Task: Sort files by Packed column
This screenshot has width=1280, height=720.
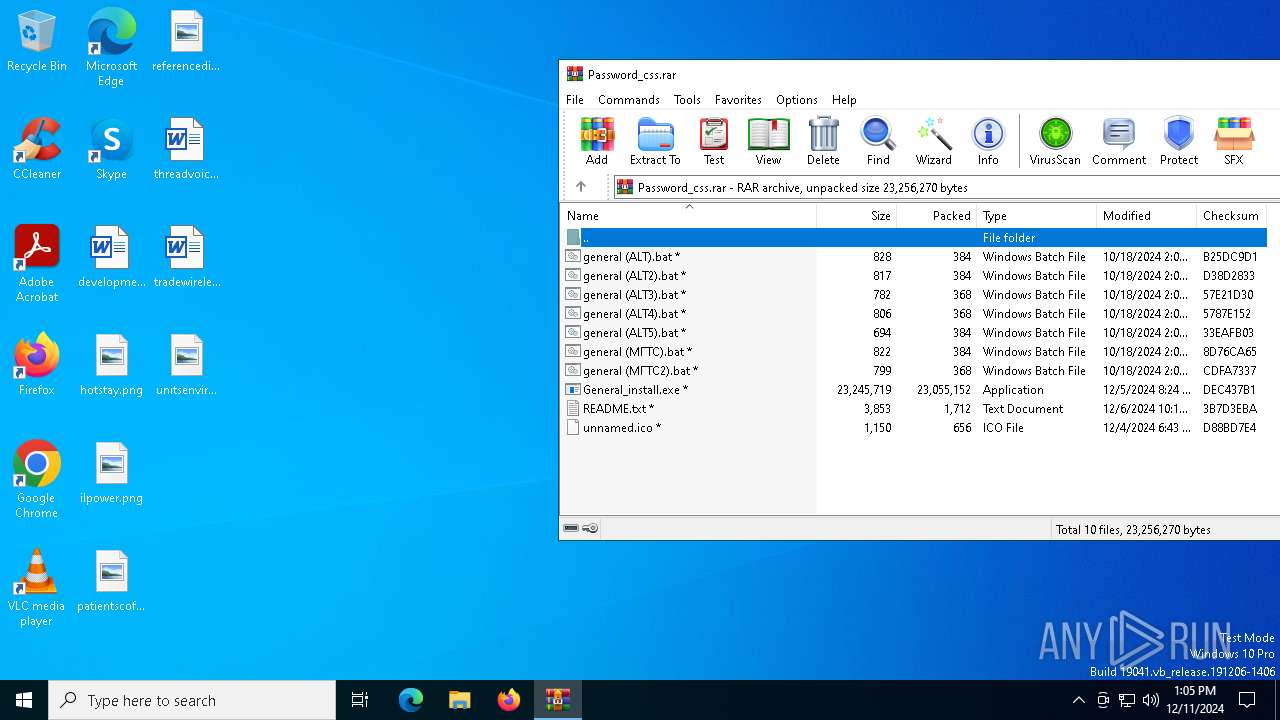Action: tap(937, 216)
